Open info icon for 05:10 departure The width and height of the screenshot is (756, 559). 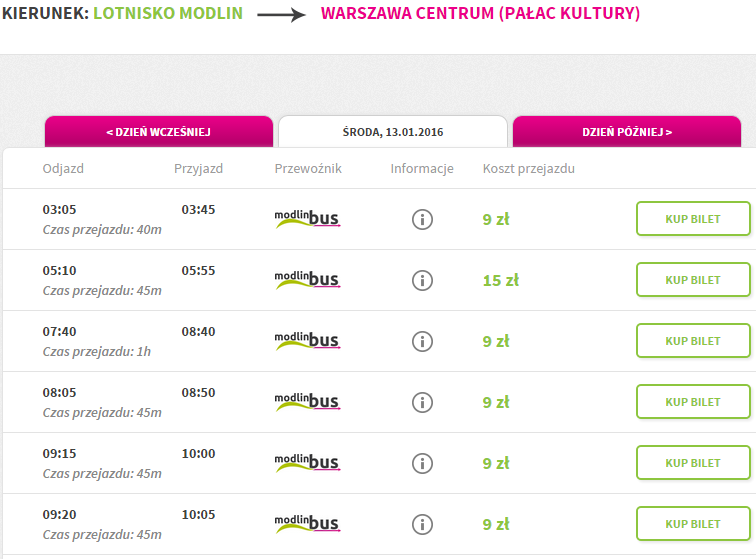tap(422, 280)
